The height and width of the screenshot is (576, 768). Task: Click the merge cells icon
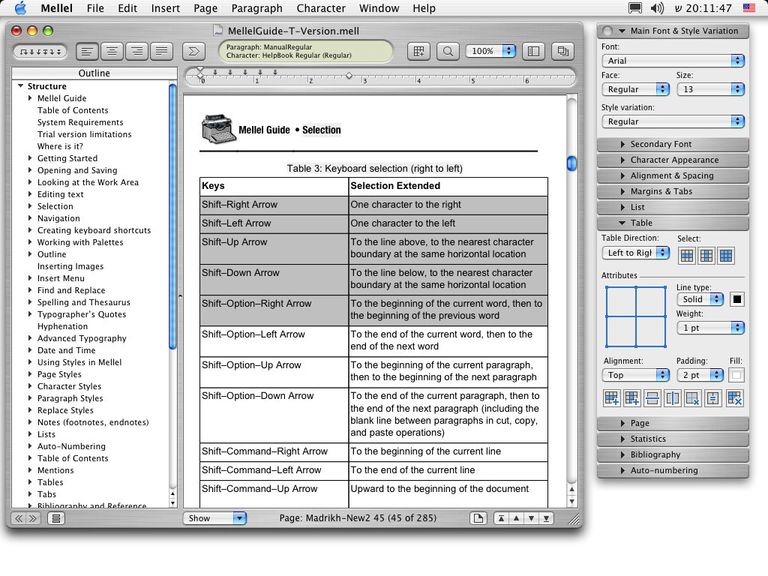pos(713,398)
